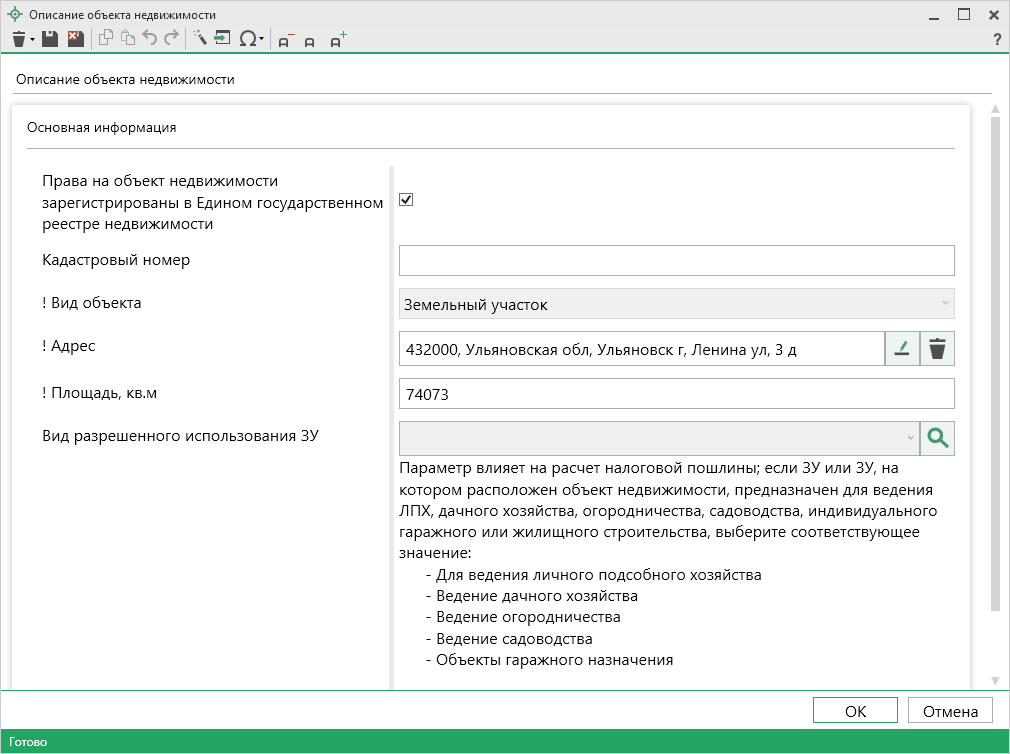Click the undo arrow icon
This screenshot has width=1010, height=754.
pyautogui.click(x=149, y=38)
